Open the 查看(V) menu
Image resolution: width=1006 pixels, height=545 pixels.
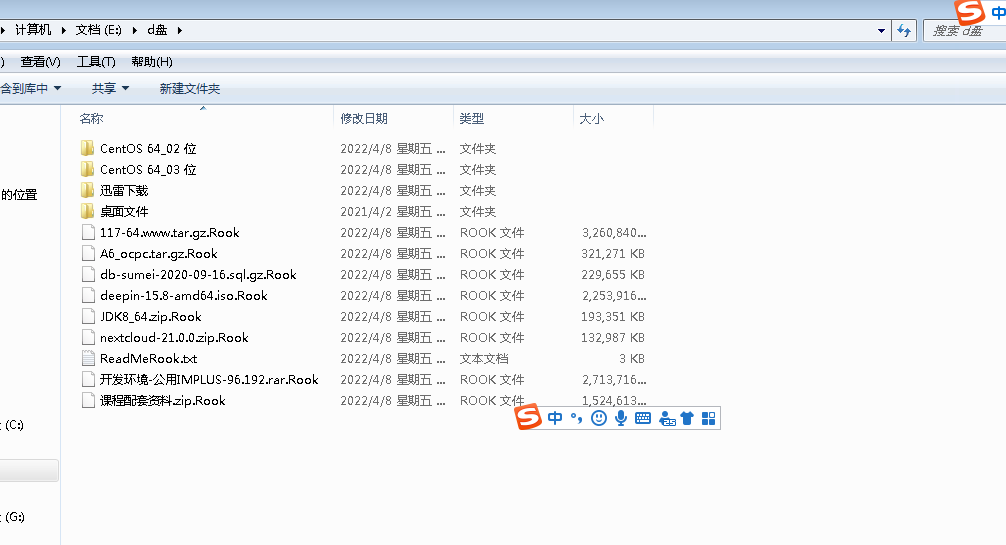[40, 62]
